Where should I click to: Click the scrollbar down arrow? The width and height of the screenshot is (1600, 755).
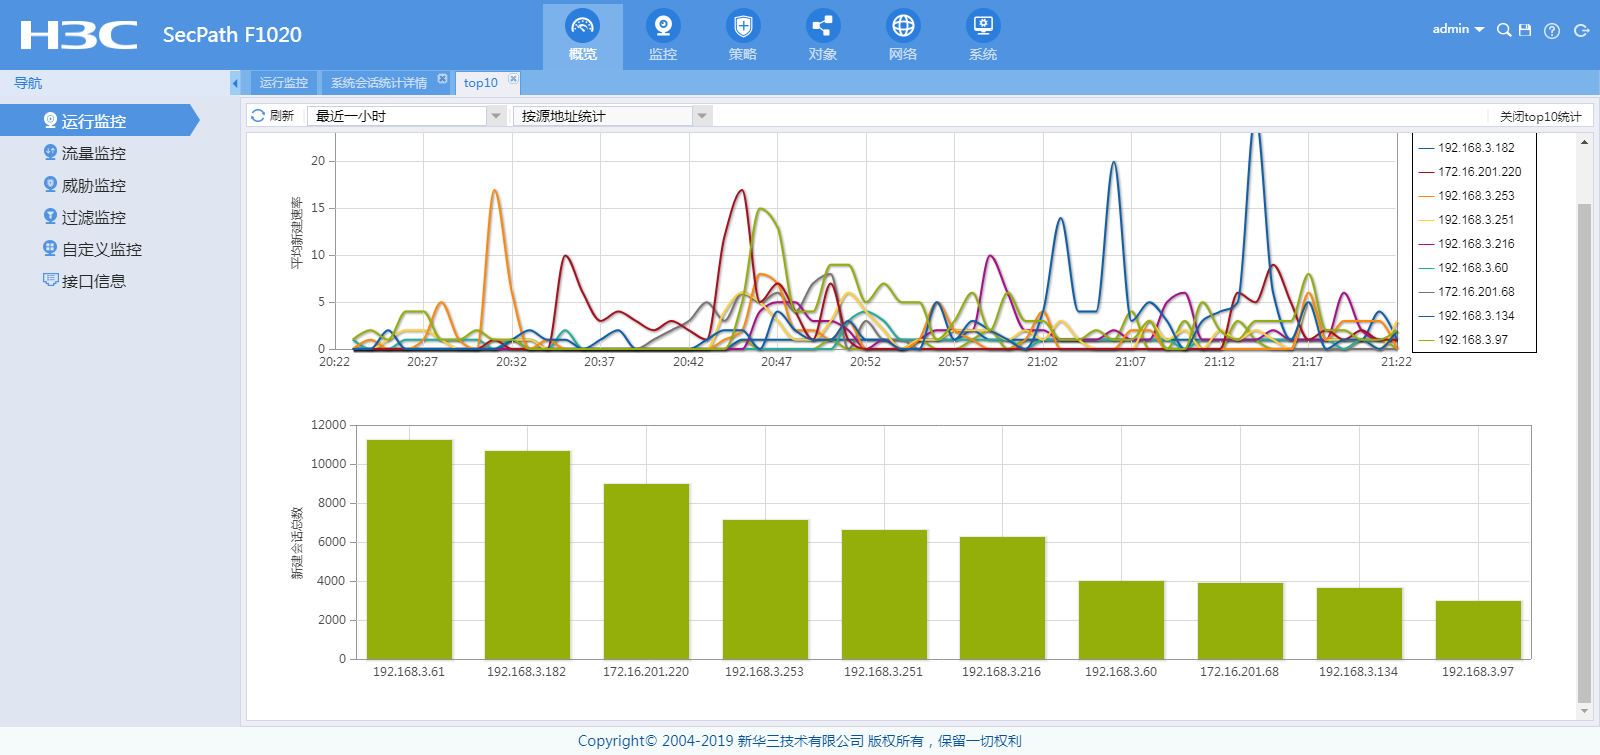point(1584,711)
